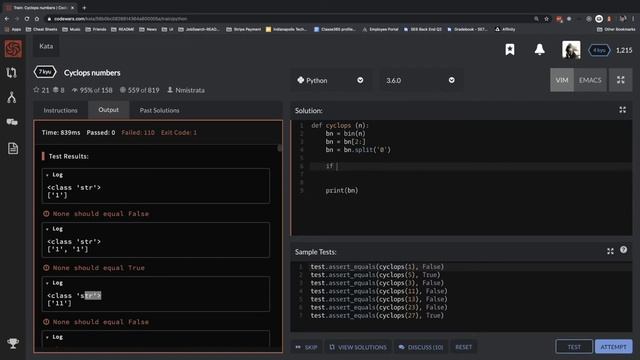Switch to the Instructions tab
Image resolution: width=640 pixels, height=360 pixels.
point(60,110)
